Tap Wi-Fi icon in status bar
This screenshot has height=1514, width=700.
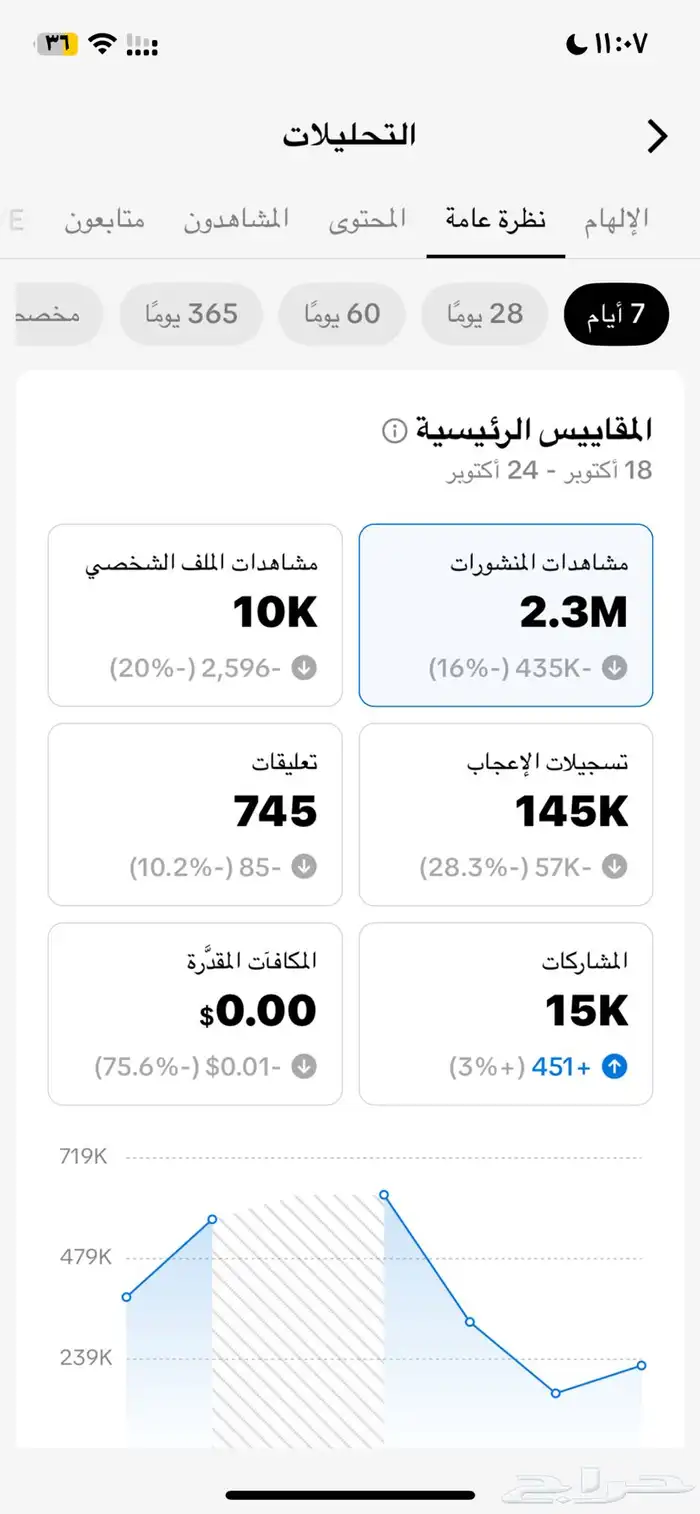101,43
